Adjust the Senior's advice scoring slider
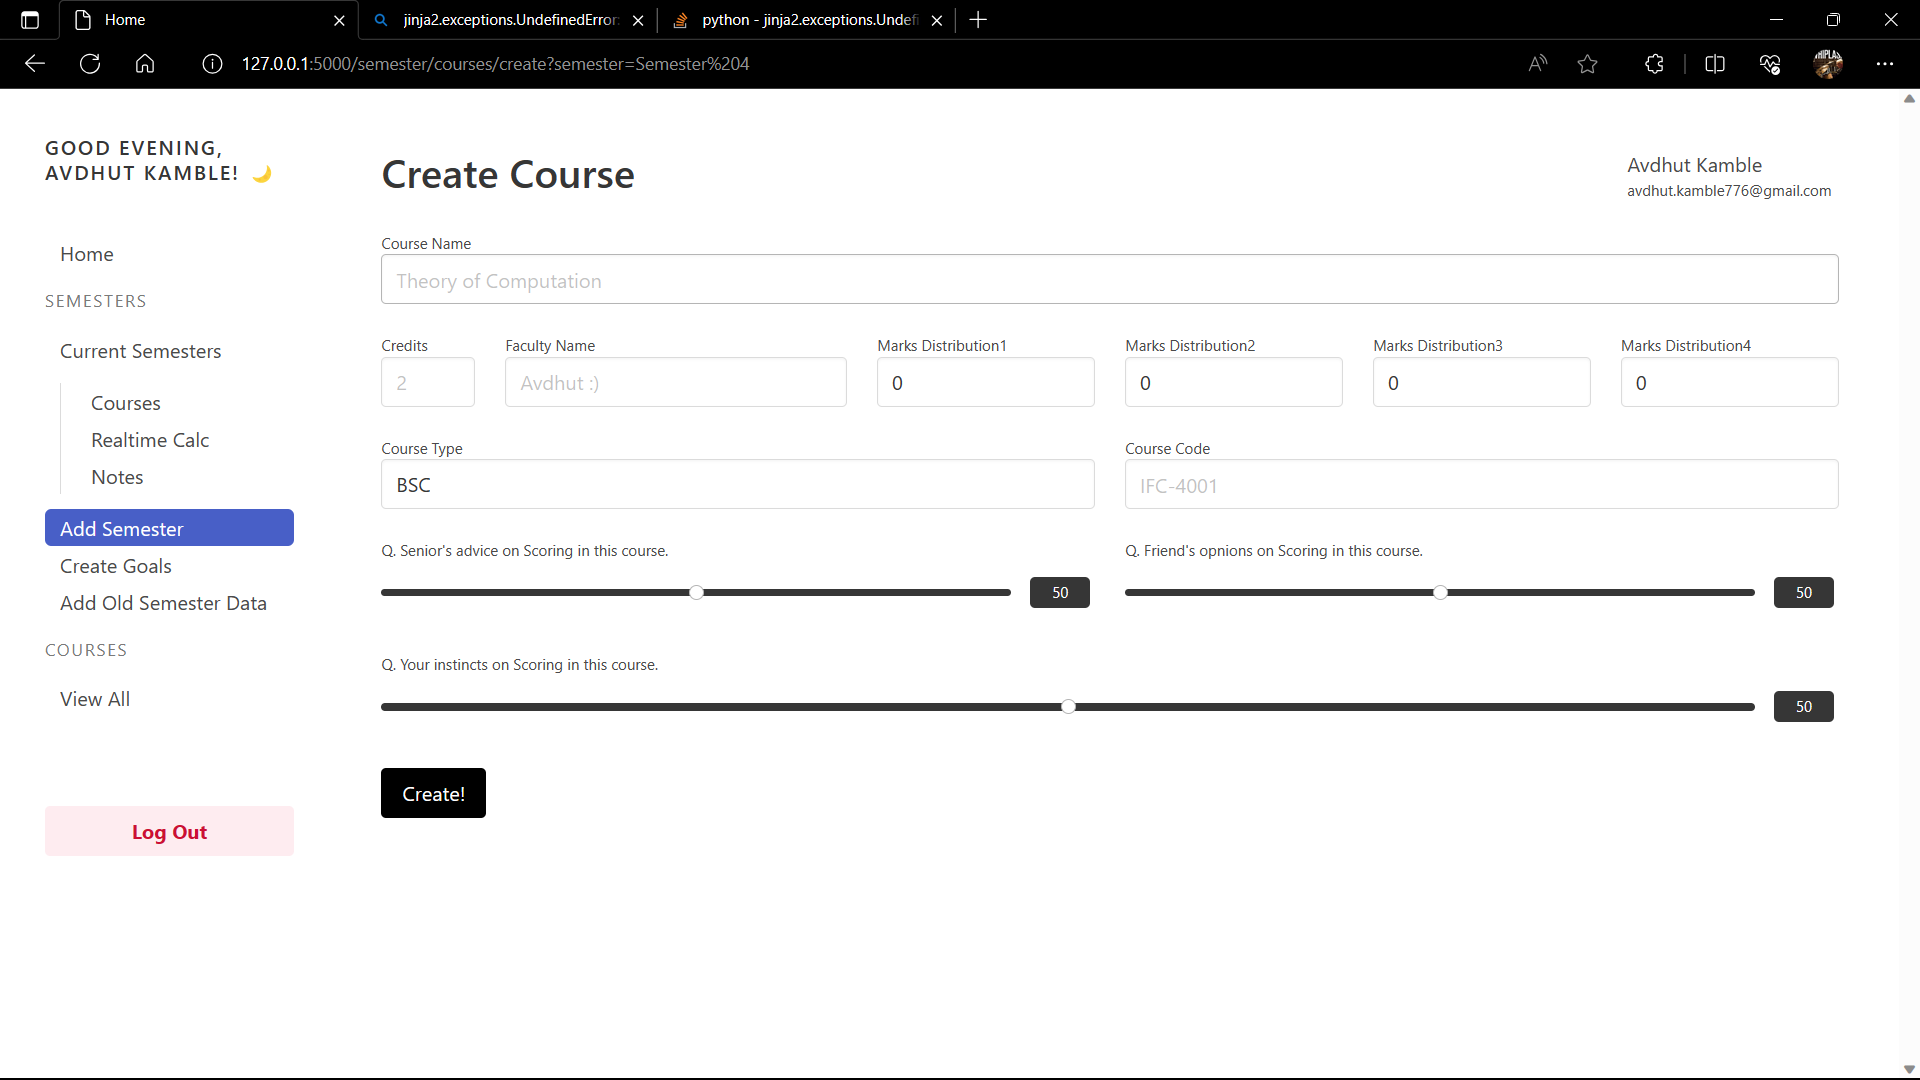Viewport: 1920px width, 1080px height. [x=697, y=593]
